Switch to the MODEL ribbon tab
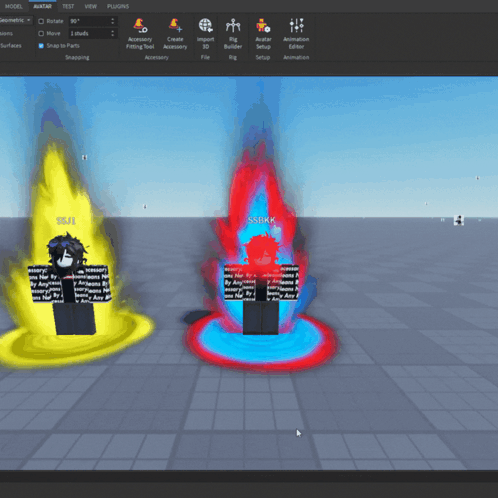498x498 pixels. tap(14, 6)
